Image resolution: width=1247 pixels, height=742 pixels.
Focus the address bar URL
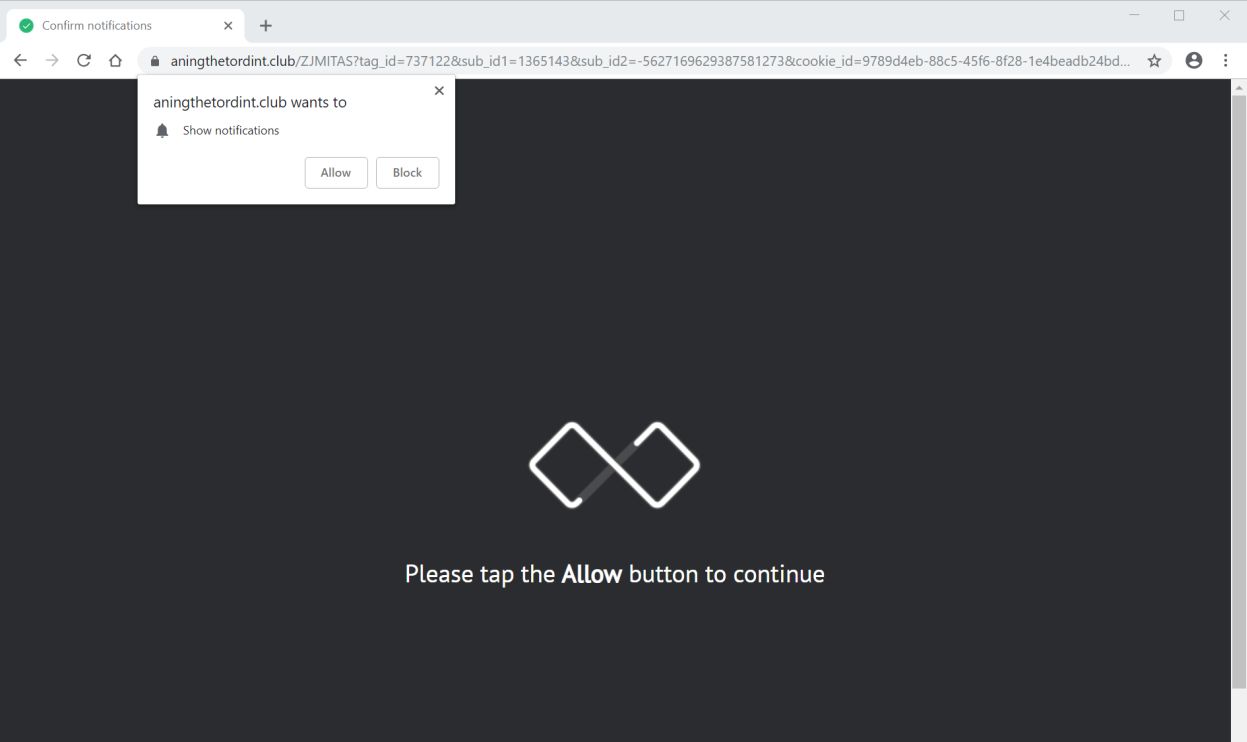coord(650,61)
